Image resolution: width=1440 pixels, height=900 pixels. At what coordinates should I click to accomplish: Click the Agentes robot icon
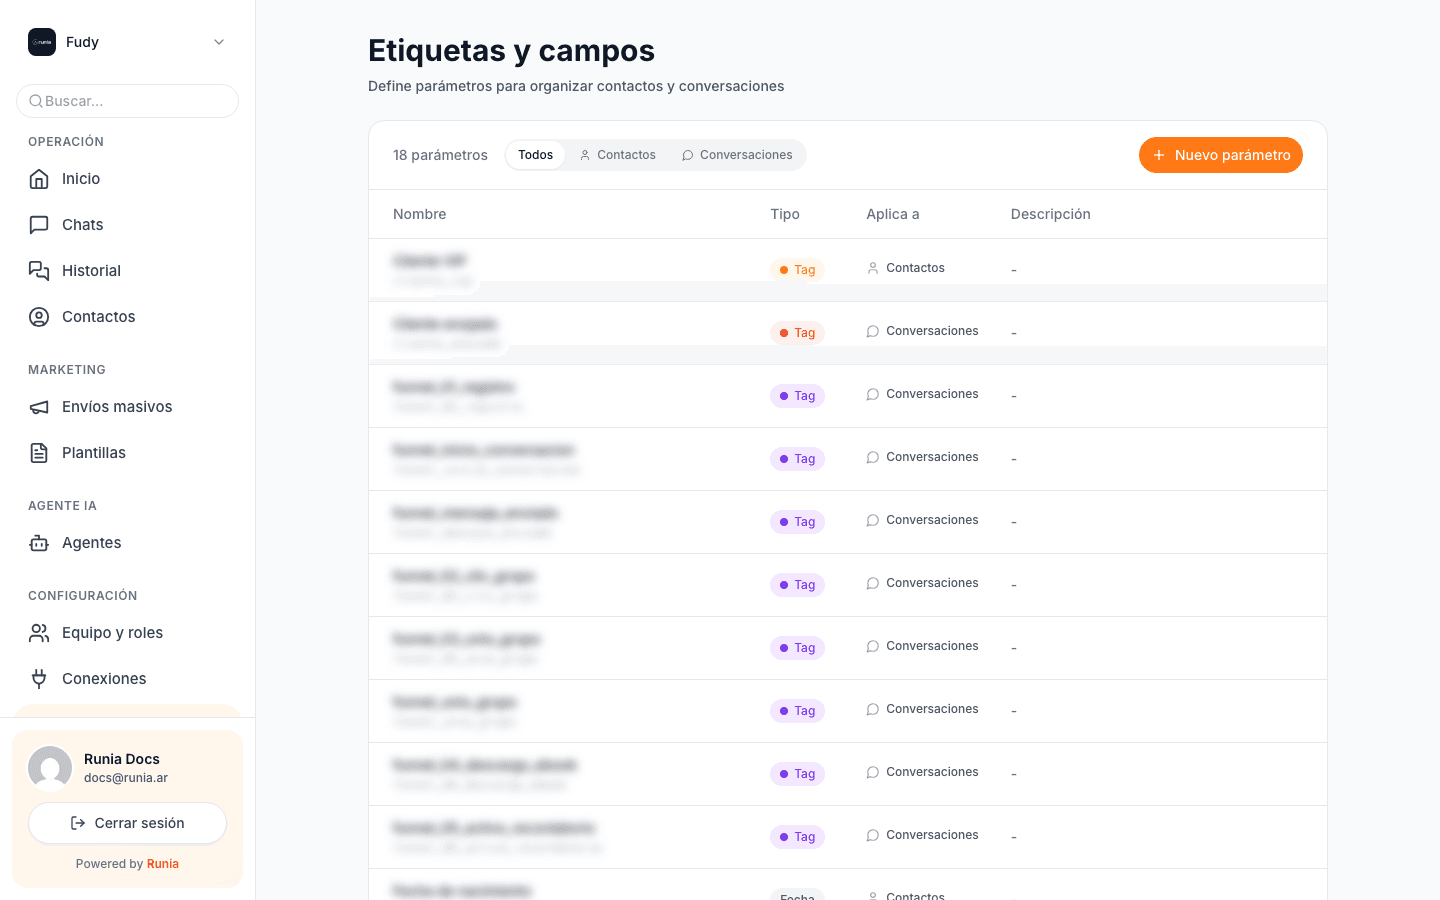click(39, 543)
